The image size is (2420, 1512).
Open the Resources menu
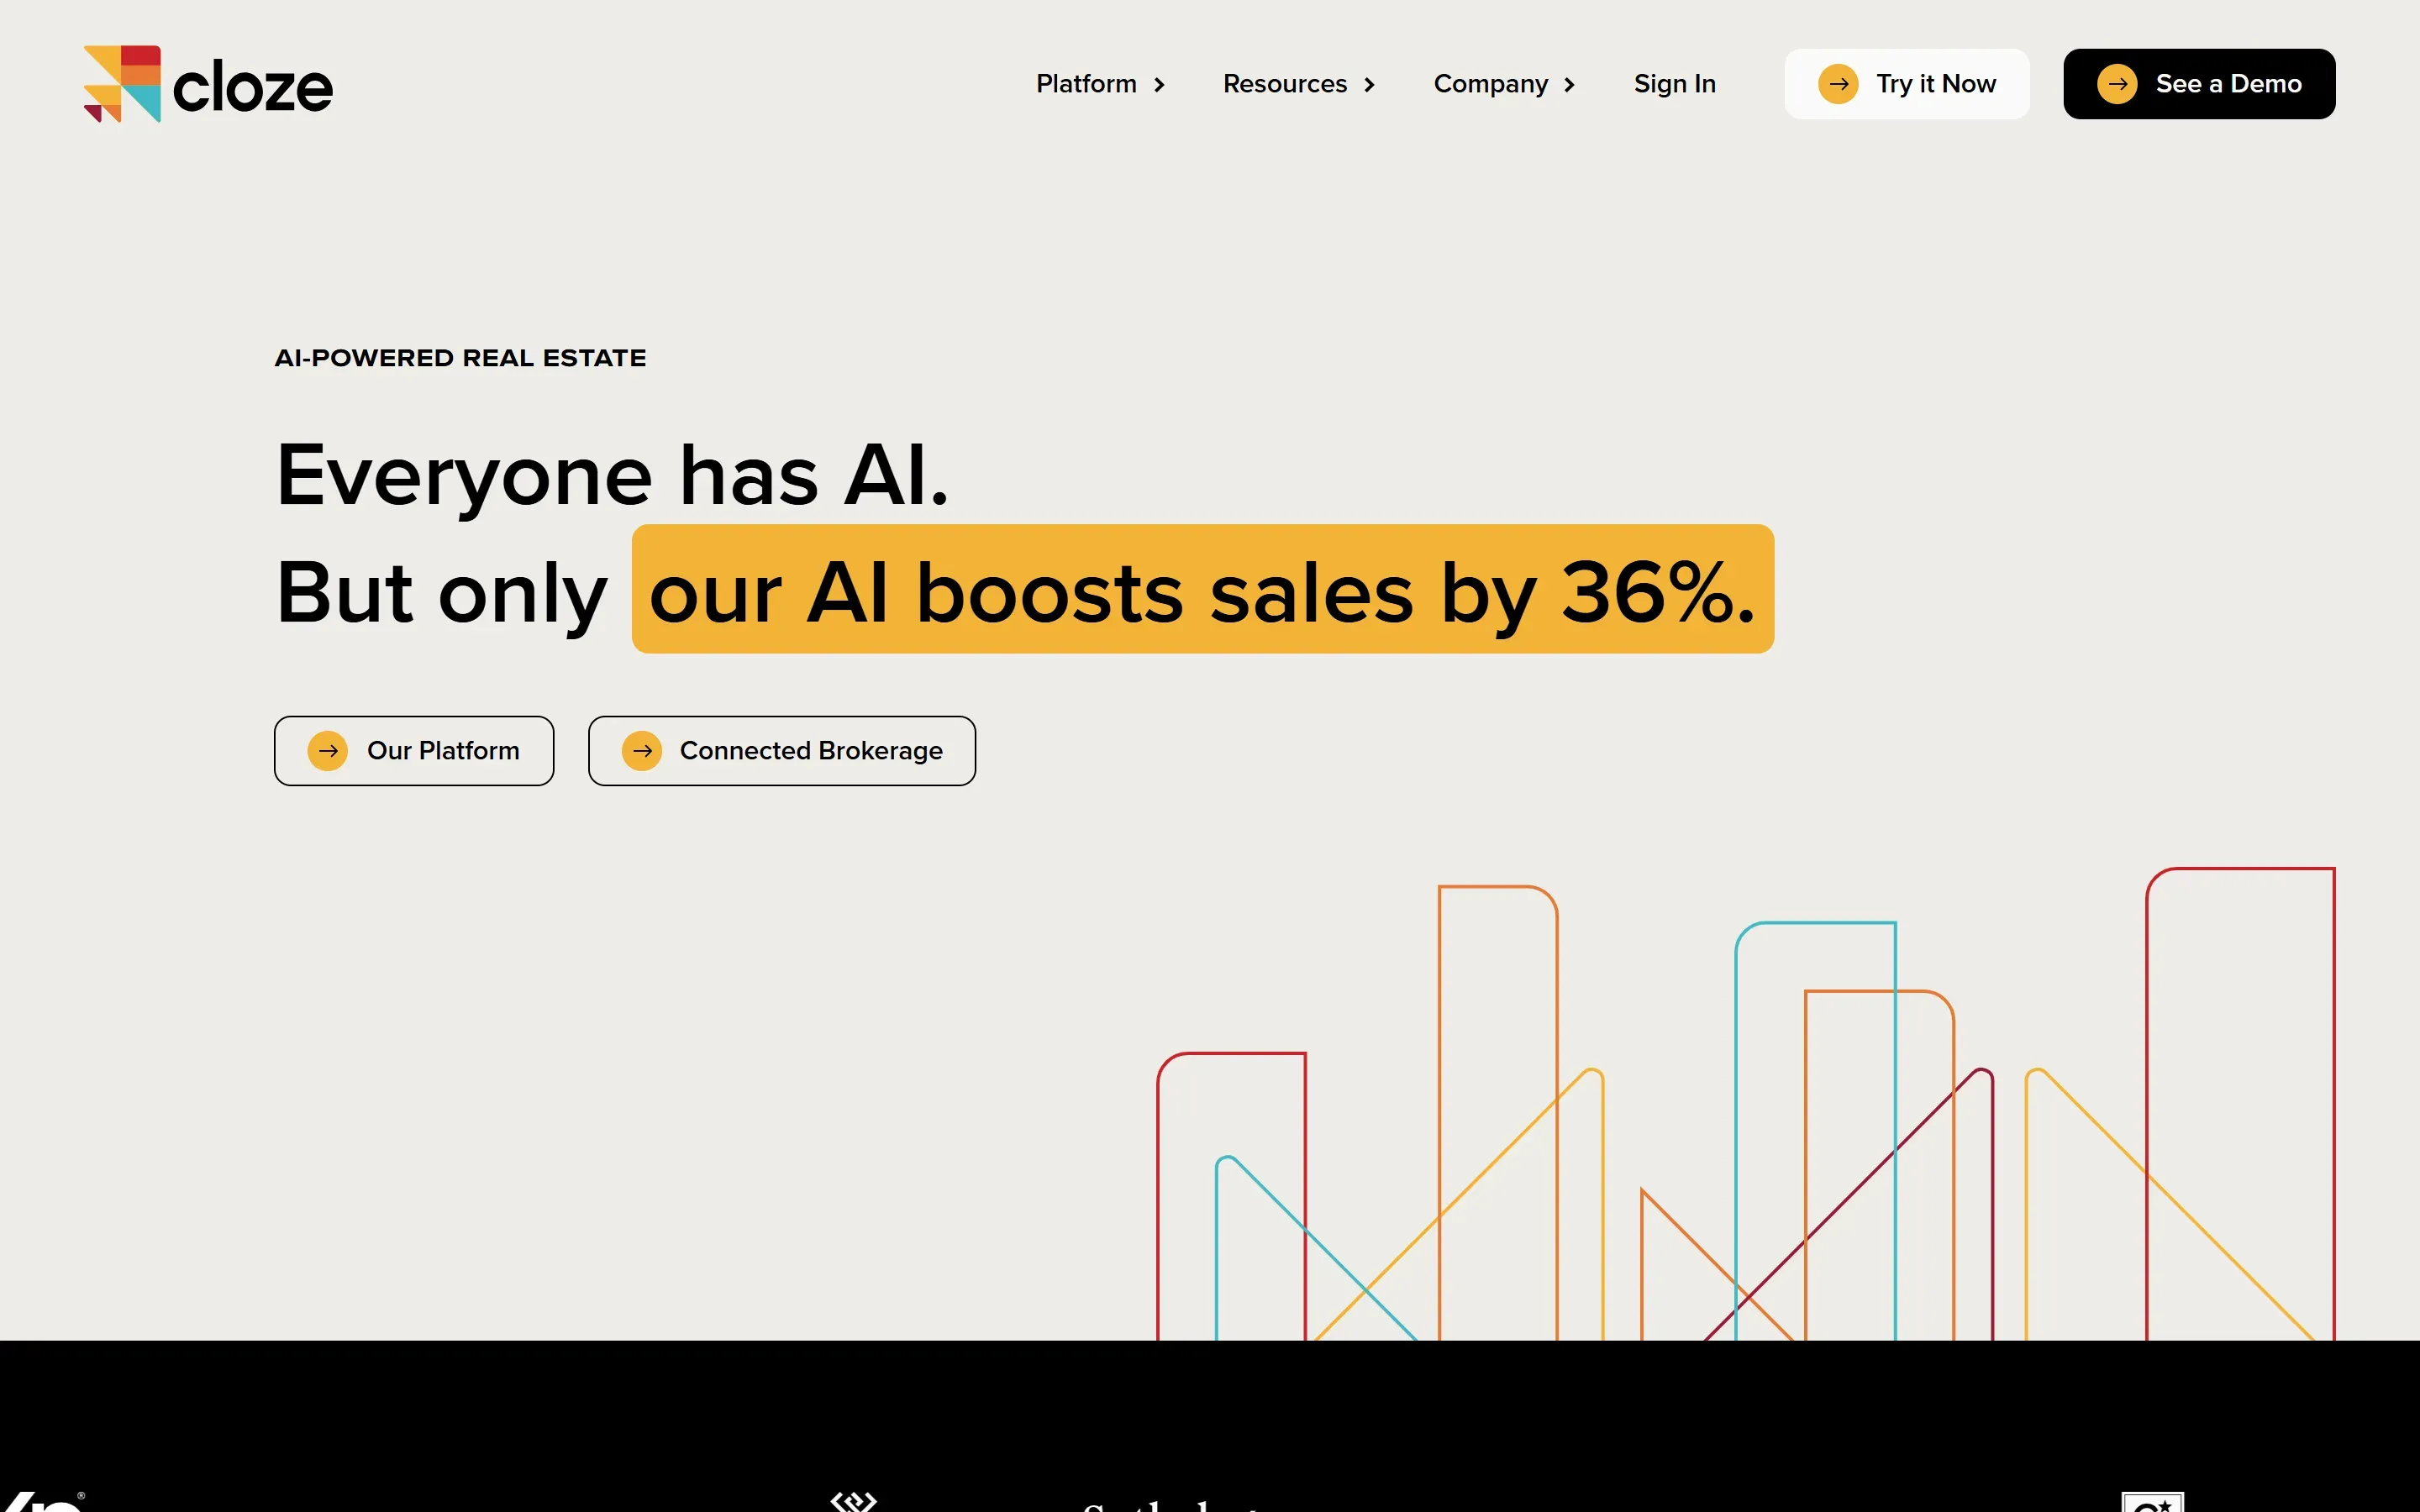tap(1285, 84)
